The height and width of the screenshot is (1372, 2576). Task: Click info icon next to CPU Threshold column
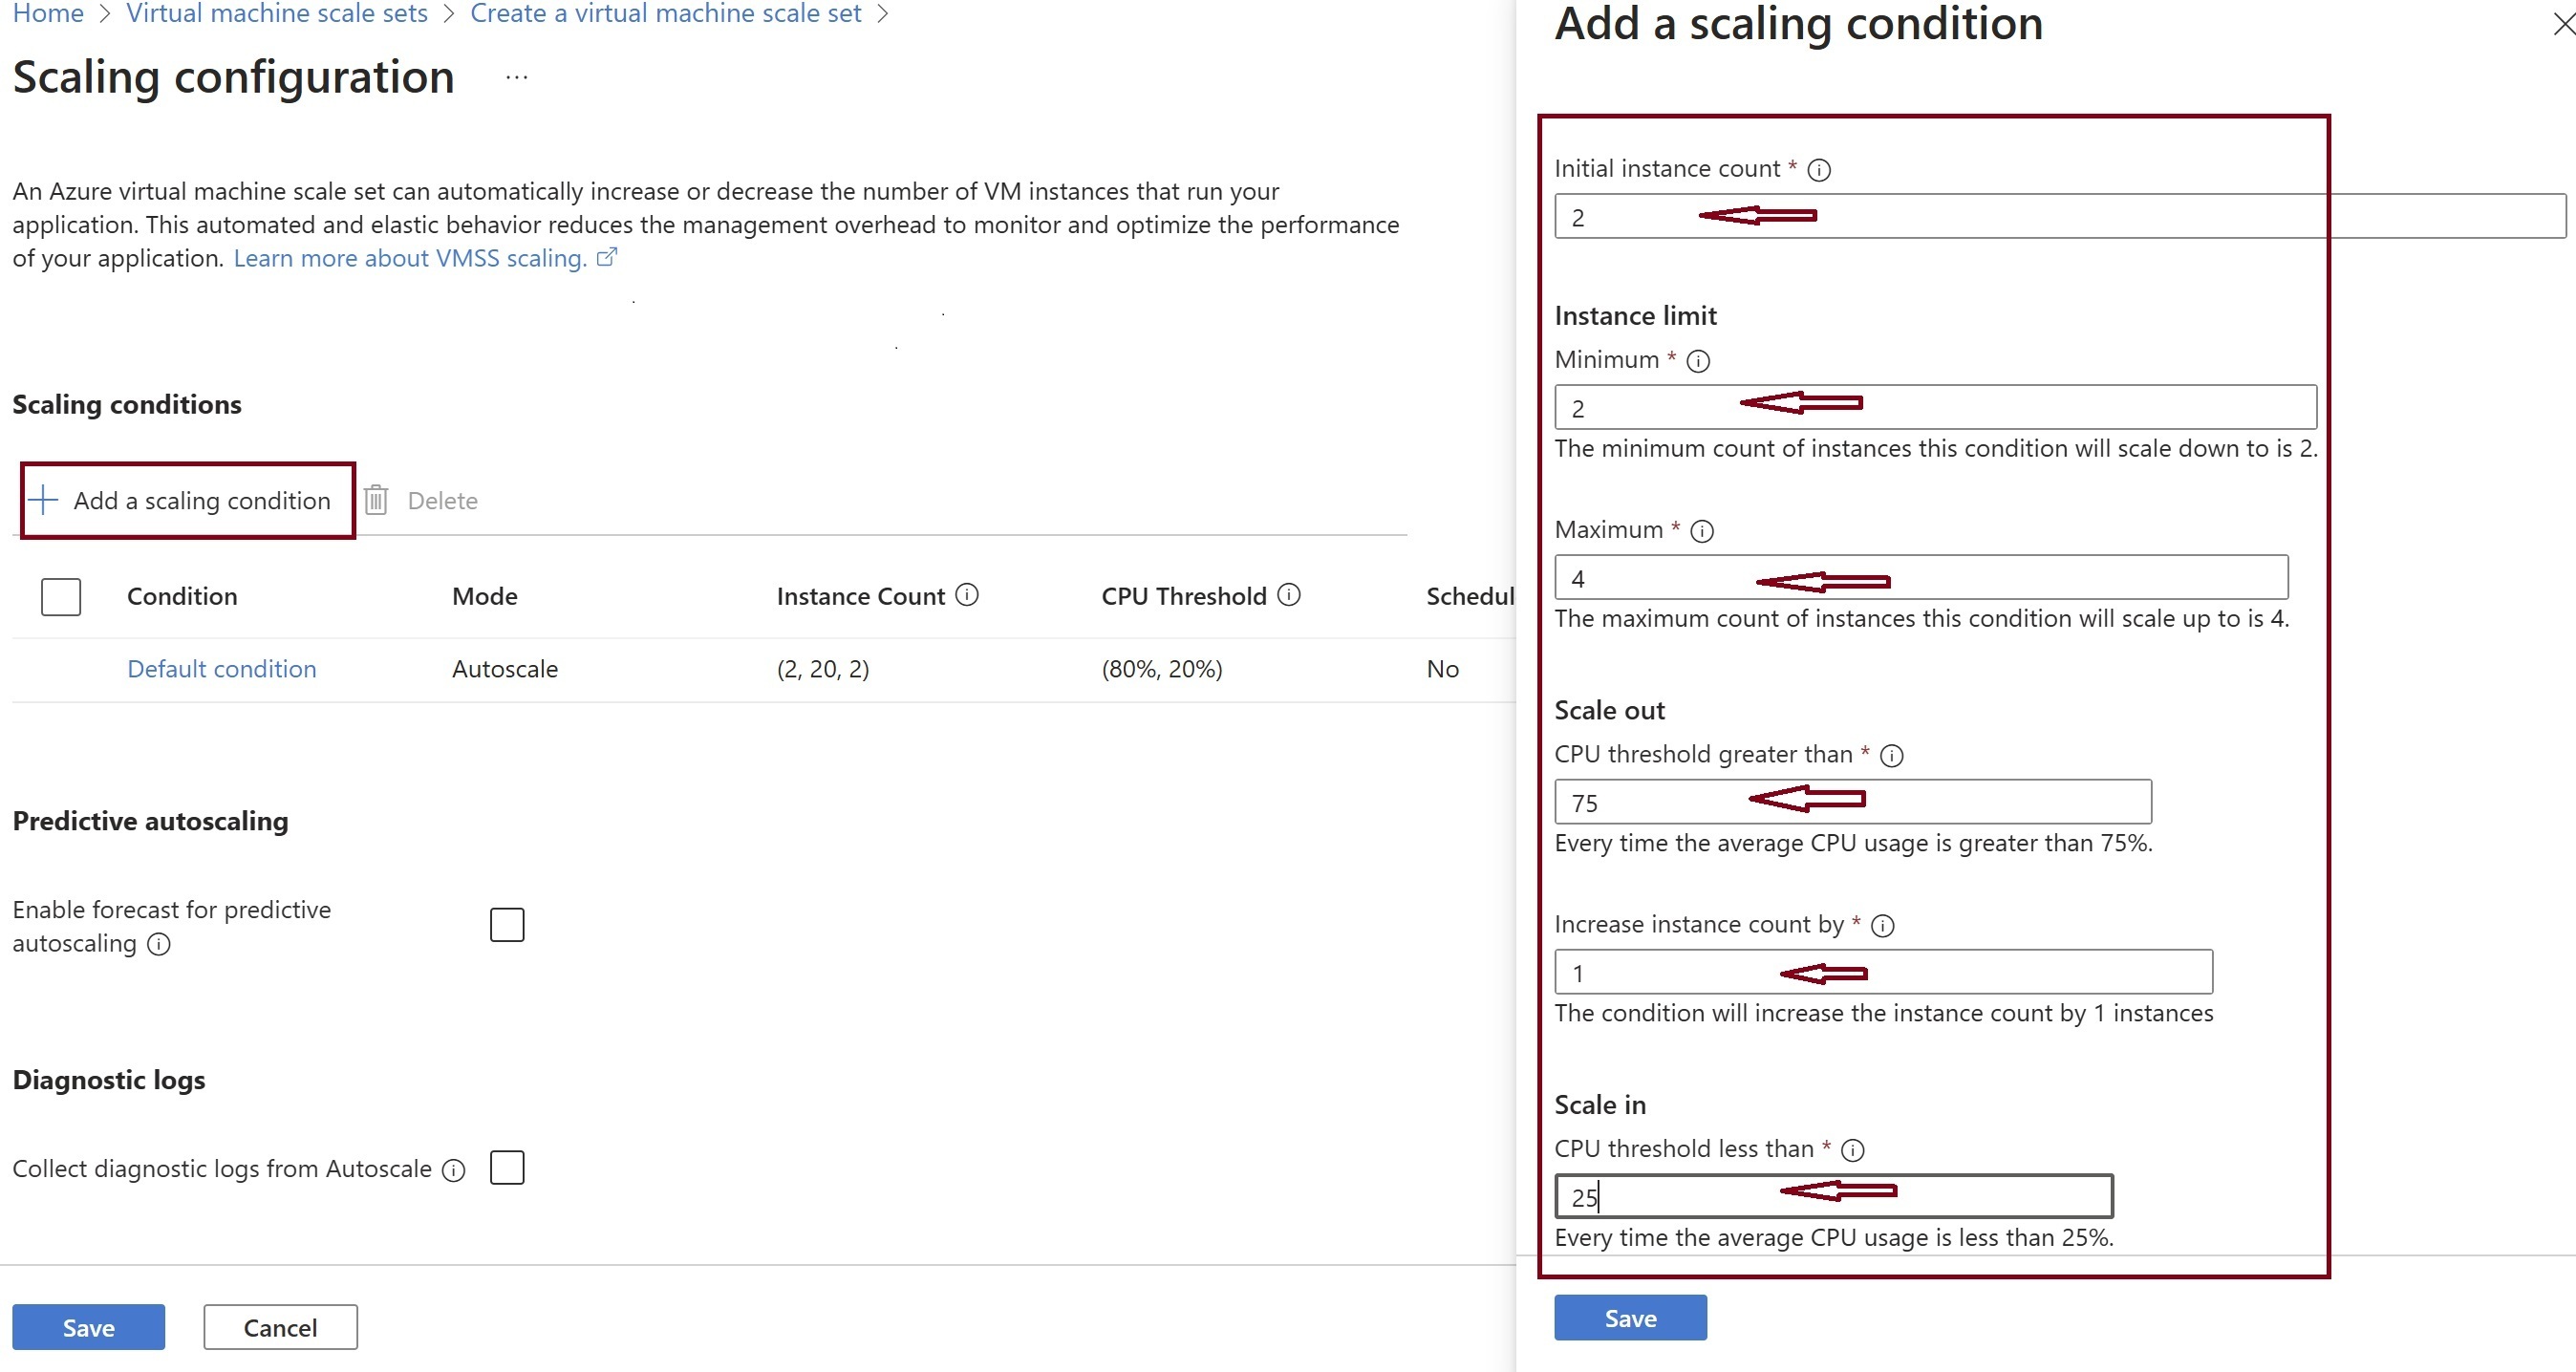[x=1290, y=595]
